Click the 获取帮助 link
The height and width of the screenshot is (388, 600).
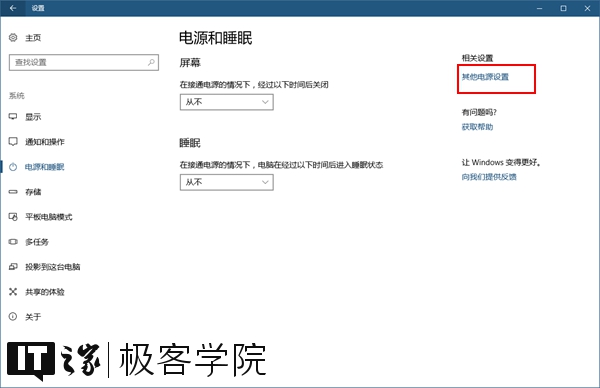(477, 127)
